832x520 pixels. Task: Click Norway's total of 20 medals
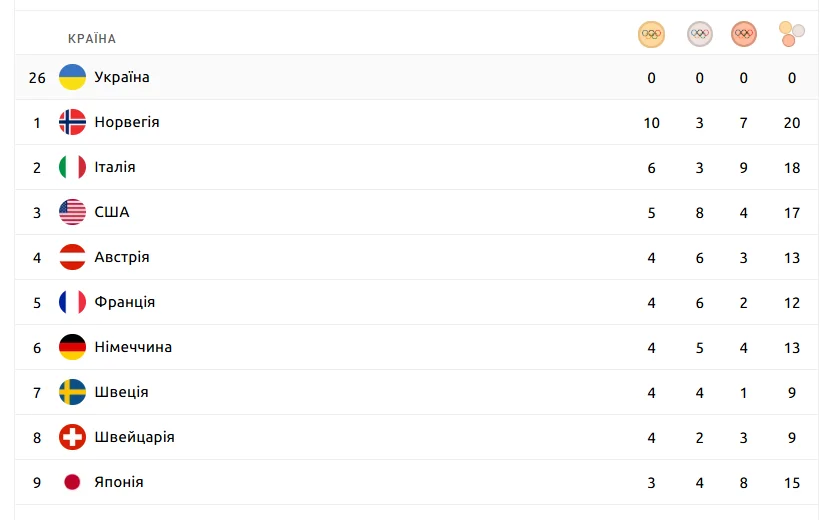click(x=792, y=122)
